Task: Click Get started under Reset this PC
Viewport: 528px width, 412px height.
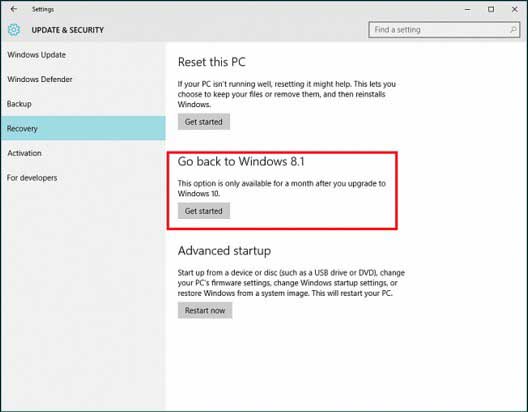Action: [204, 122]
